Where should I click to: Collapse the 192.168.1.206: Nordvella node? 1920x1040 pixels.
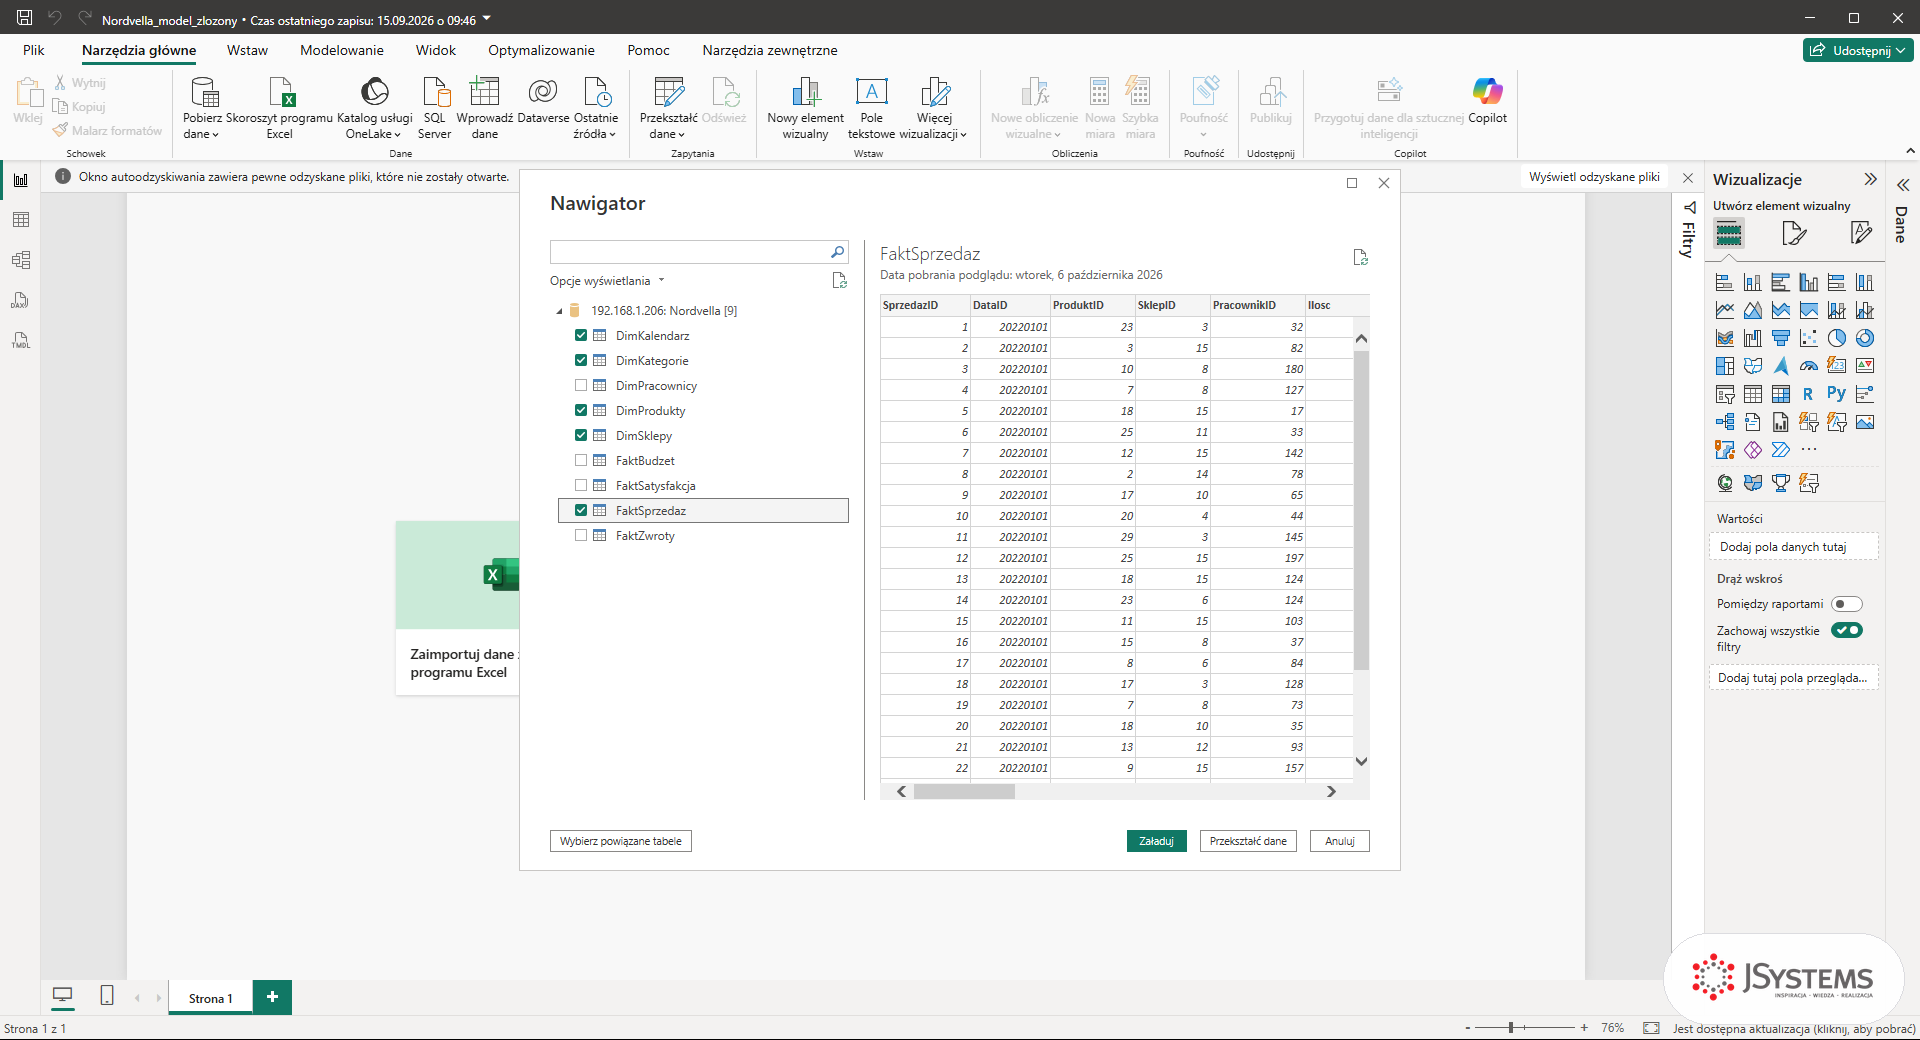pyautogui.click(x=559, y=311)
